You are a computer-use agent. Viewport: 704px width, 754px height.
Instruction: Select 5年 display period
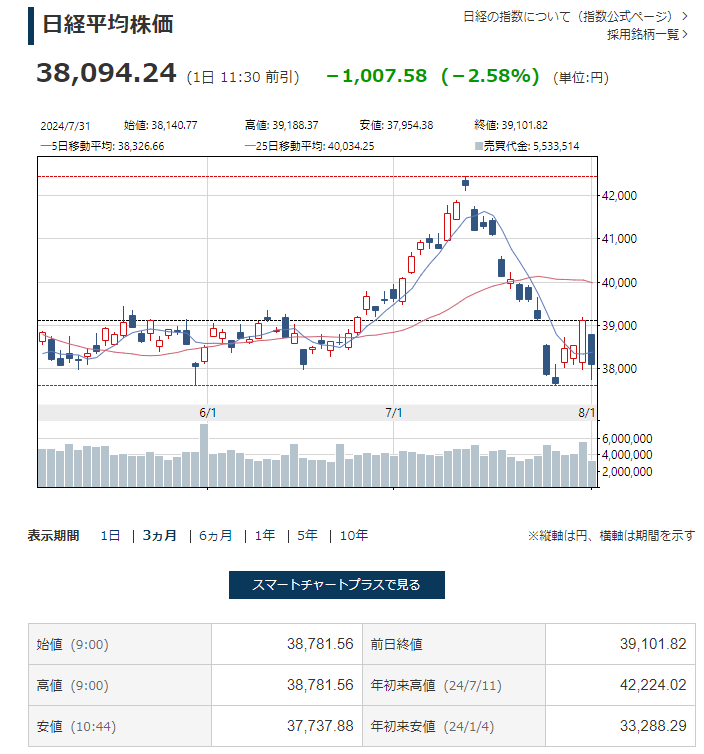[307, 535]
